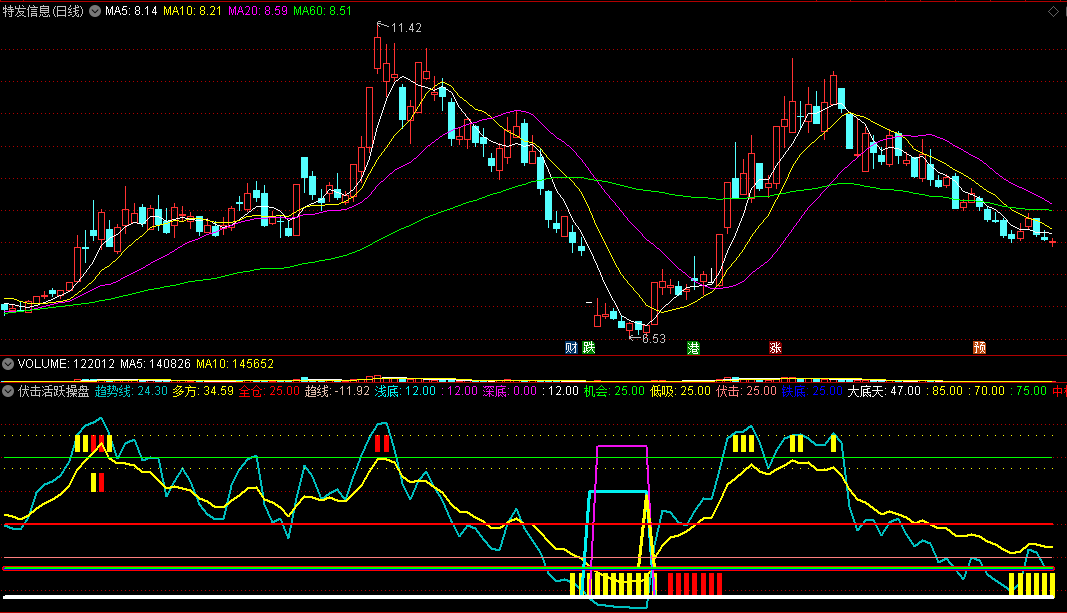1067x613 pixels.
Task: Click the magenta 深底: 0.00 value
Action: click(510, 391)
